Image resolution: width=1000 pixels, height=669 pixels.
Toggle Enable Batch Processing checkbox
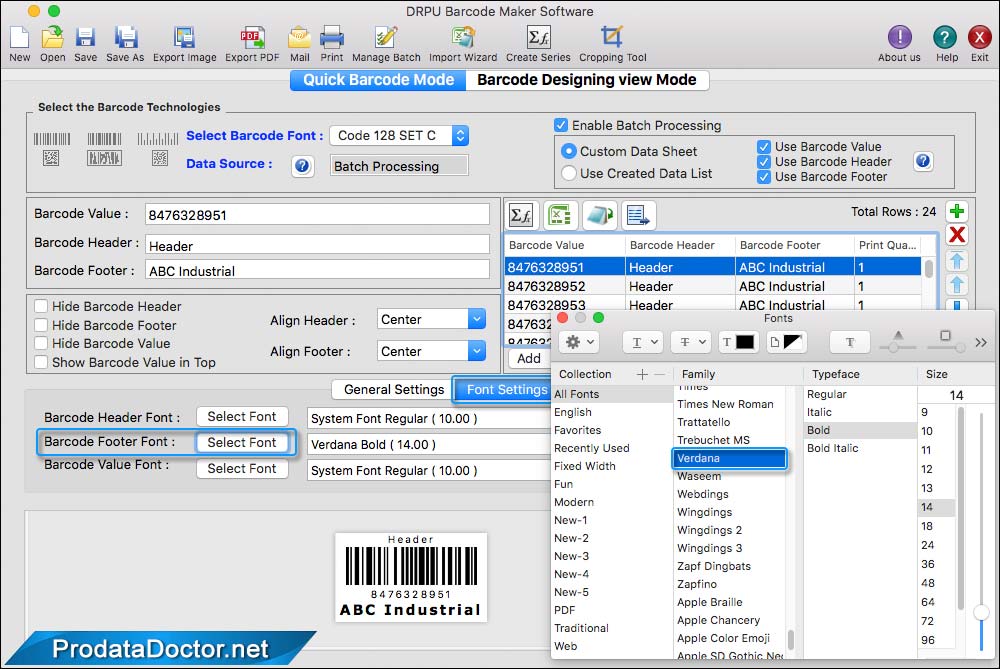pos(561,125)
